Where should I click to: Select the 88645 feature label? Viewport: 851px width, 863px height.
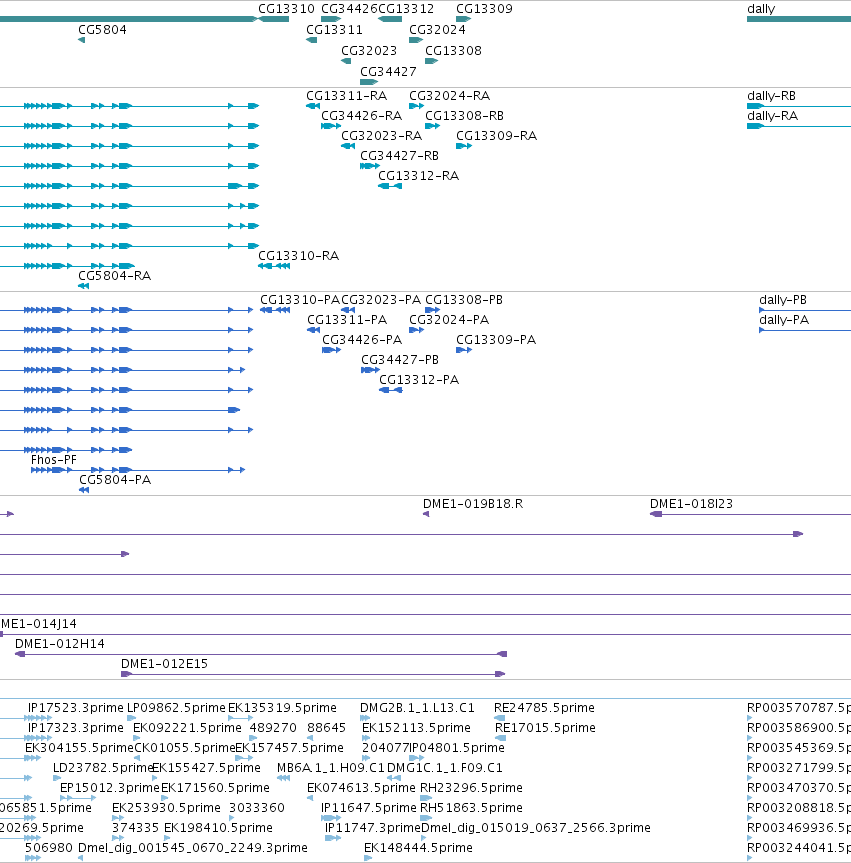[x=326, y=728]
